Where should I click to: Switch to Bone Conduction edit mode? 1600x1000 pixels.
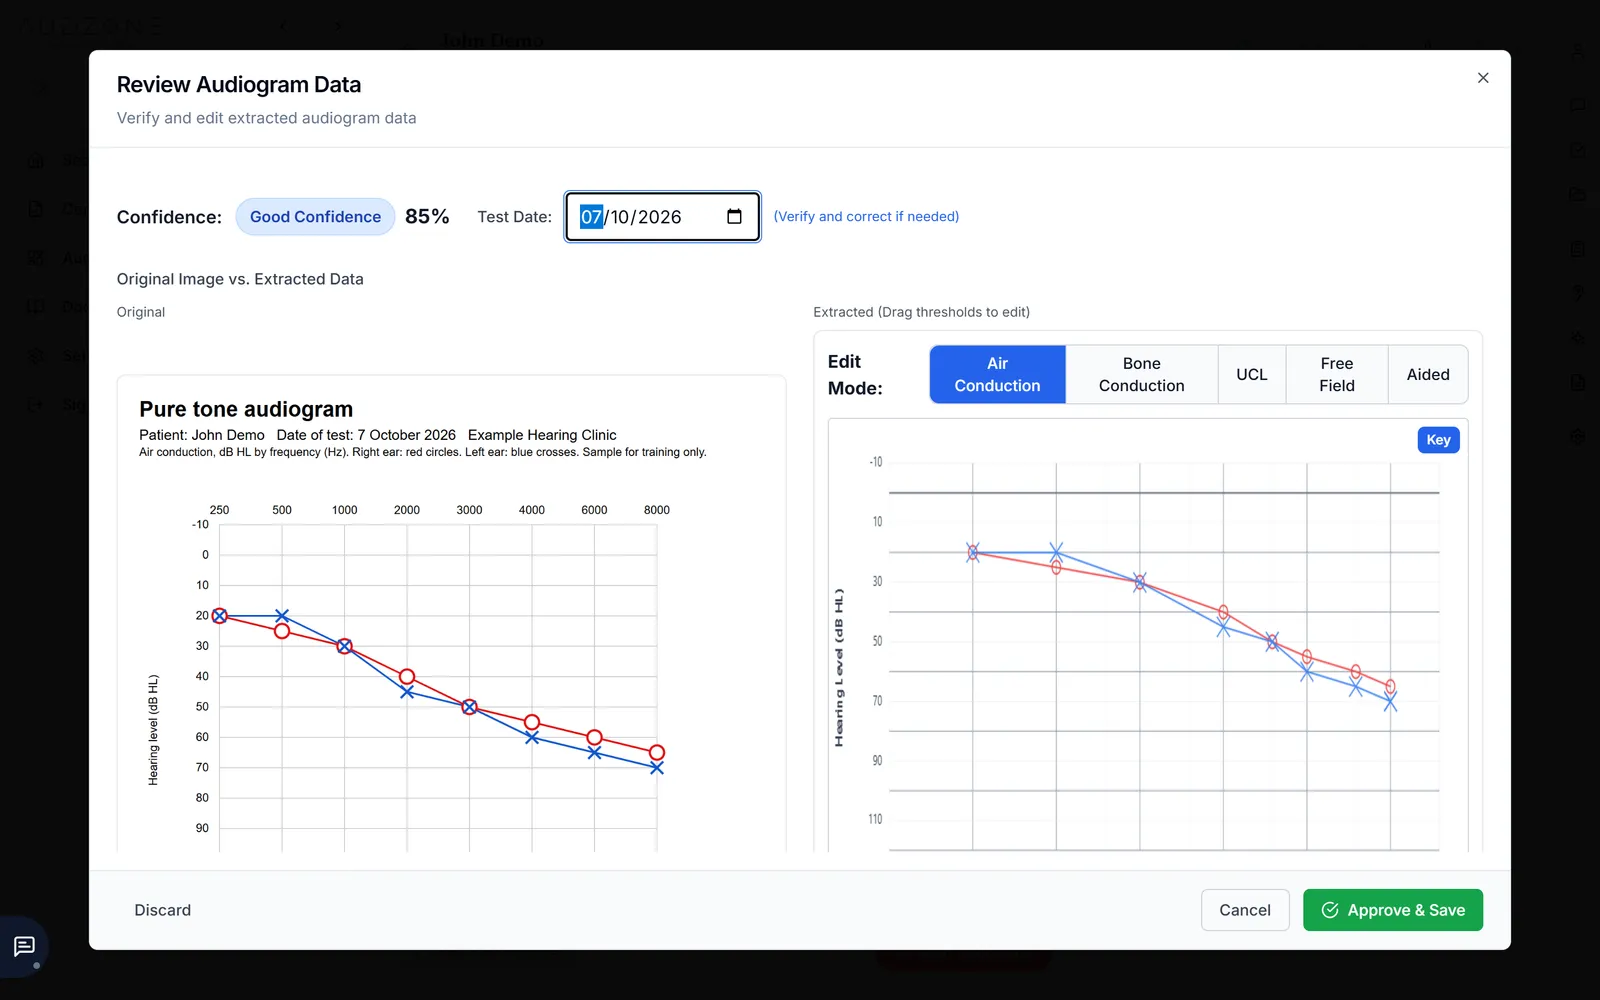click(x=1141, y=375)
